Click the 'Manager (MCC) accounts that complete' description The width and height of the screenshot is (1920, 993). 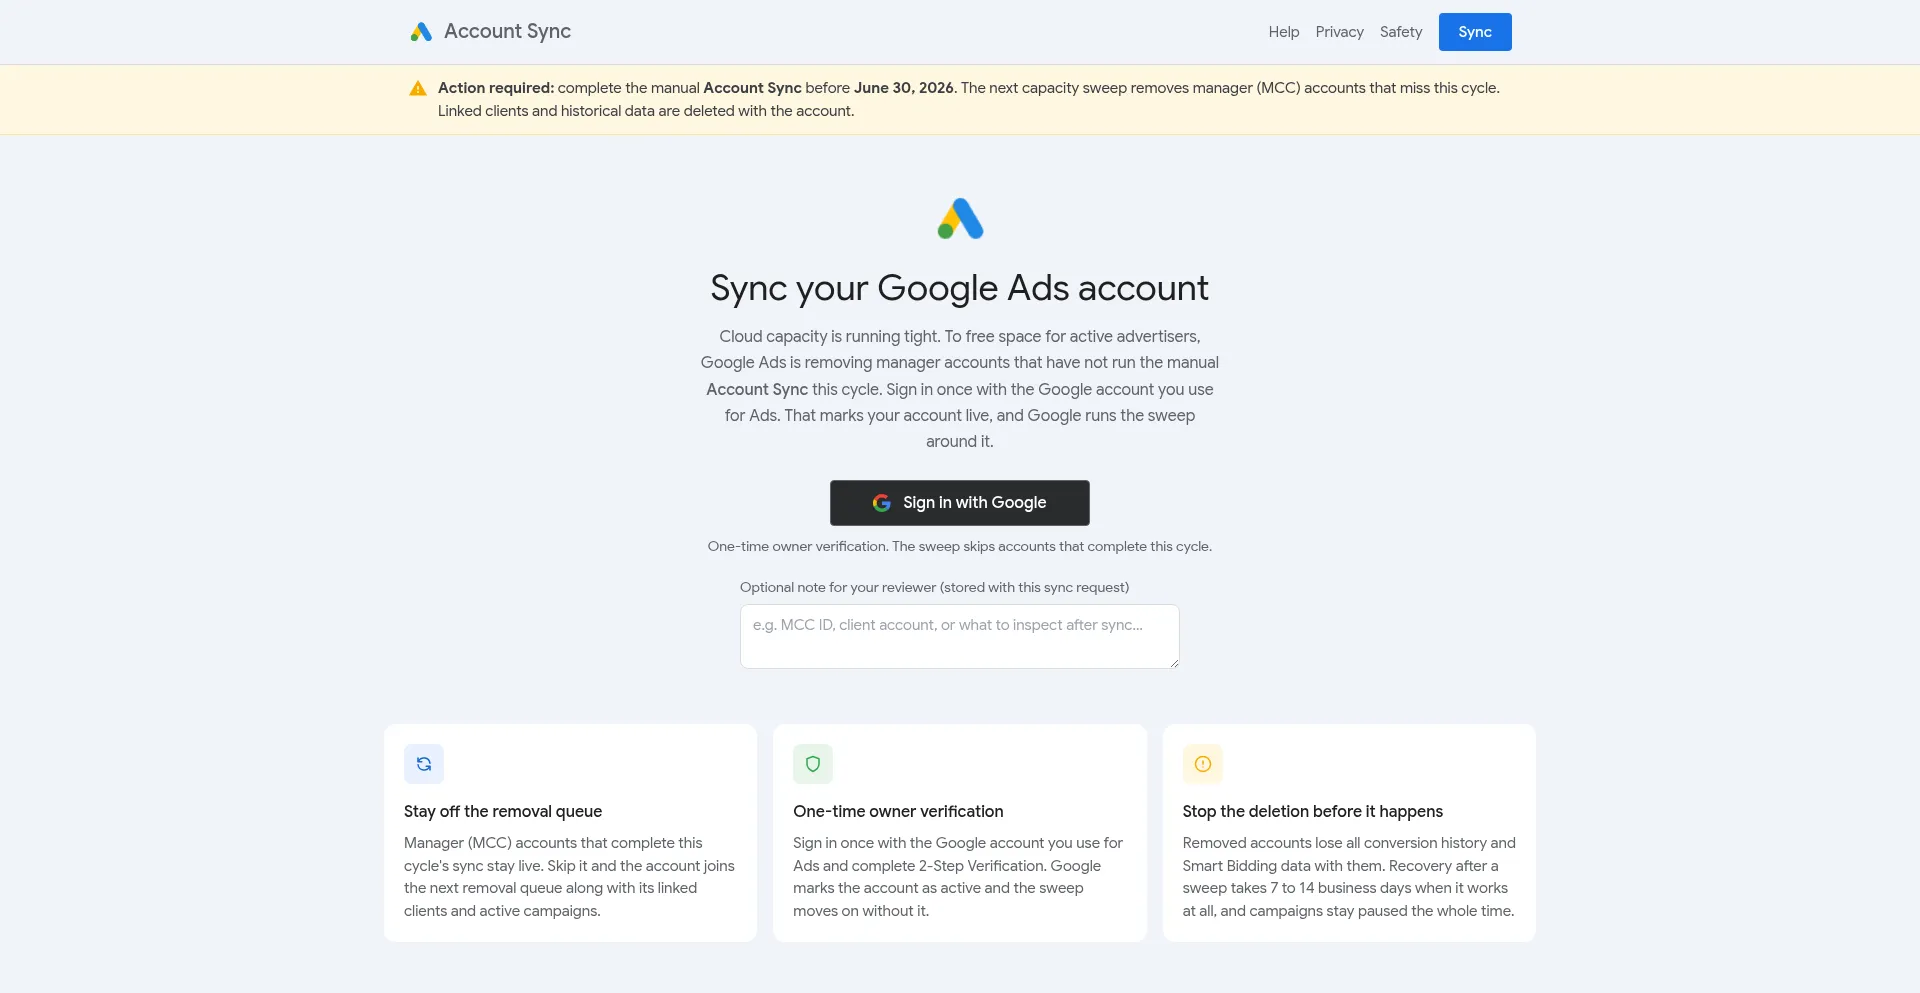click(570, 877)
